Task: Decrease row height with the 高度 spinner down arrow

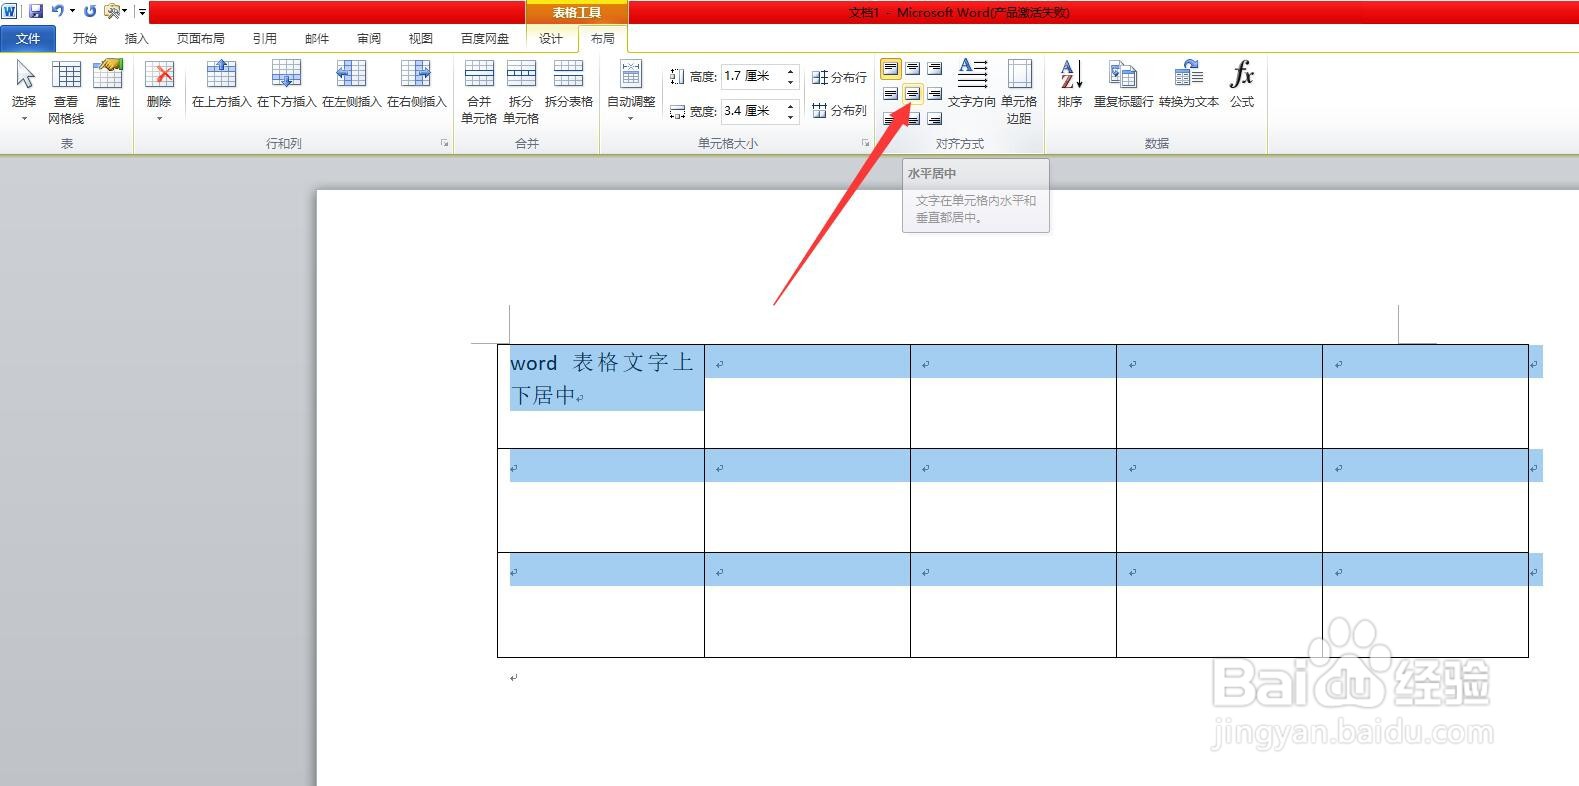Action: tap(790, 82)
